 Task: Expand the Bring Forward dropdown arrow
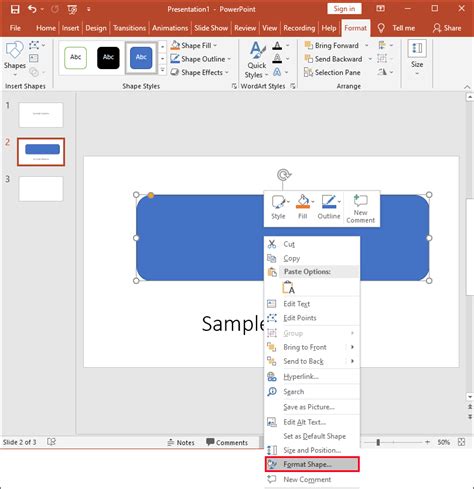click(367, 45)
